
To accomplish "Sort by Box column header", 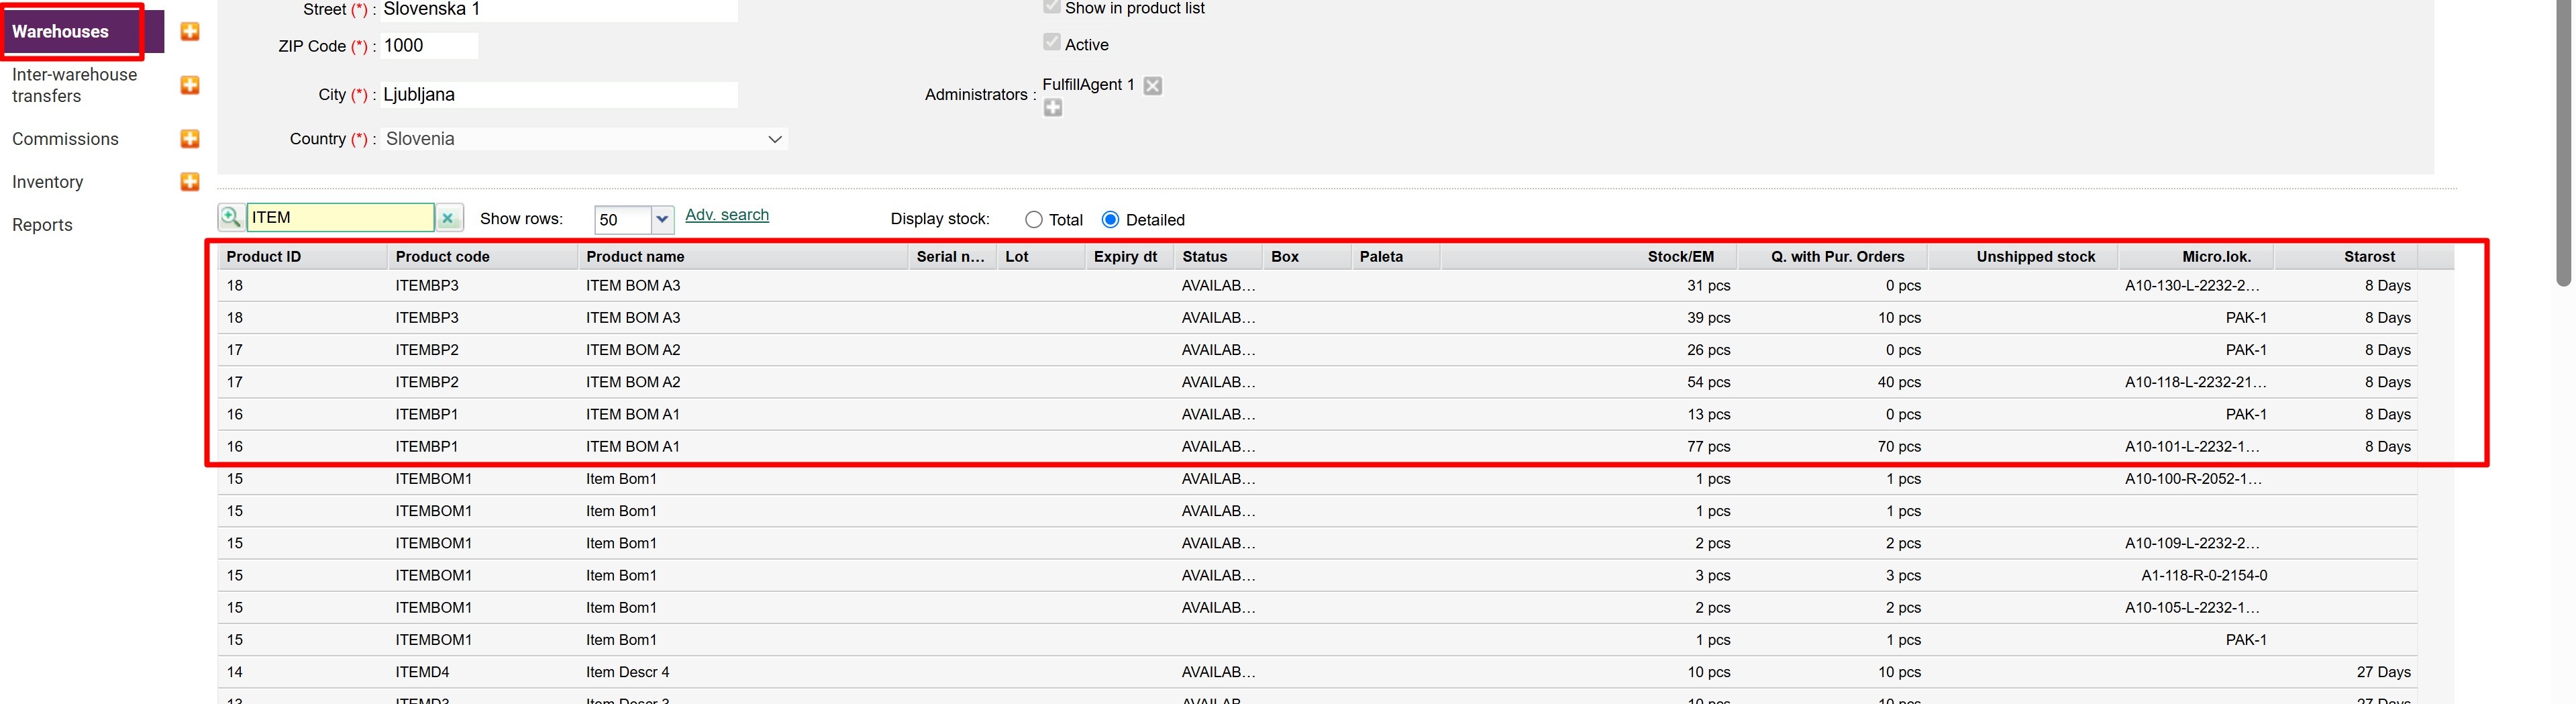I will [1307, 257].
